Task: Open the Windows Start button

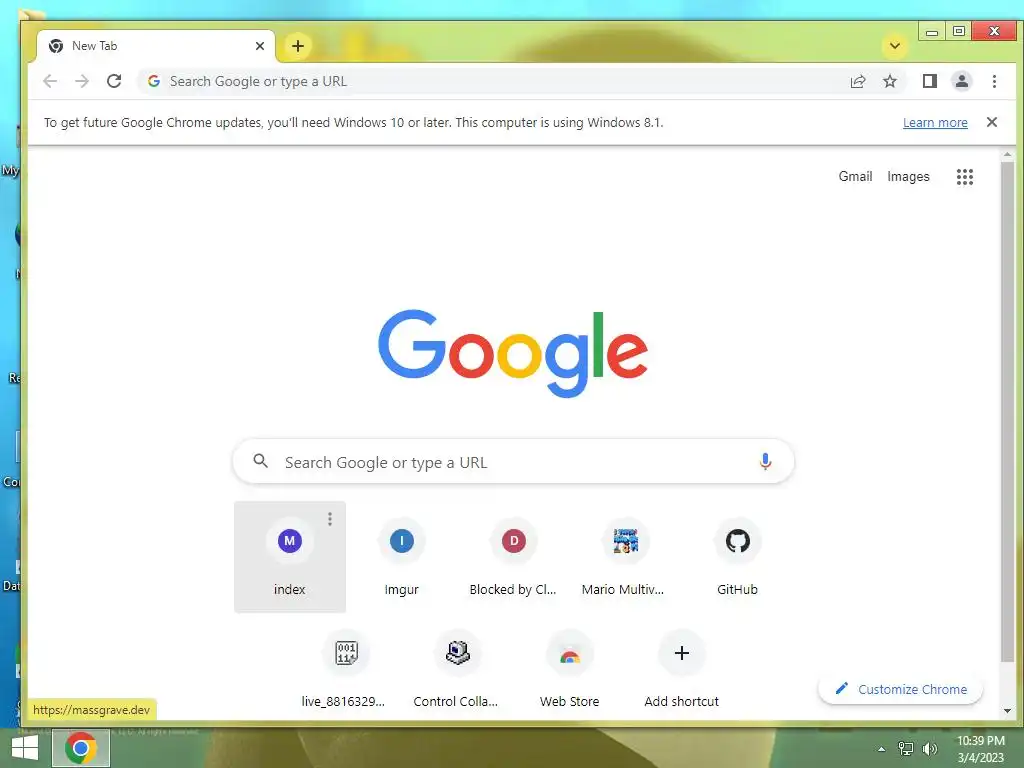Action: (25, 748)
